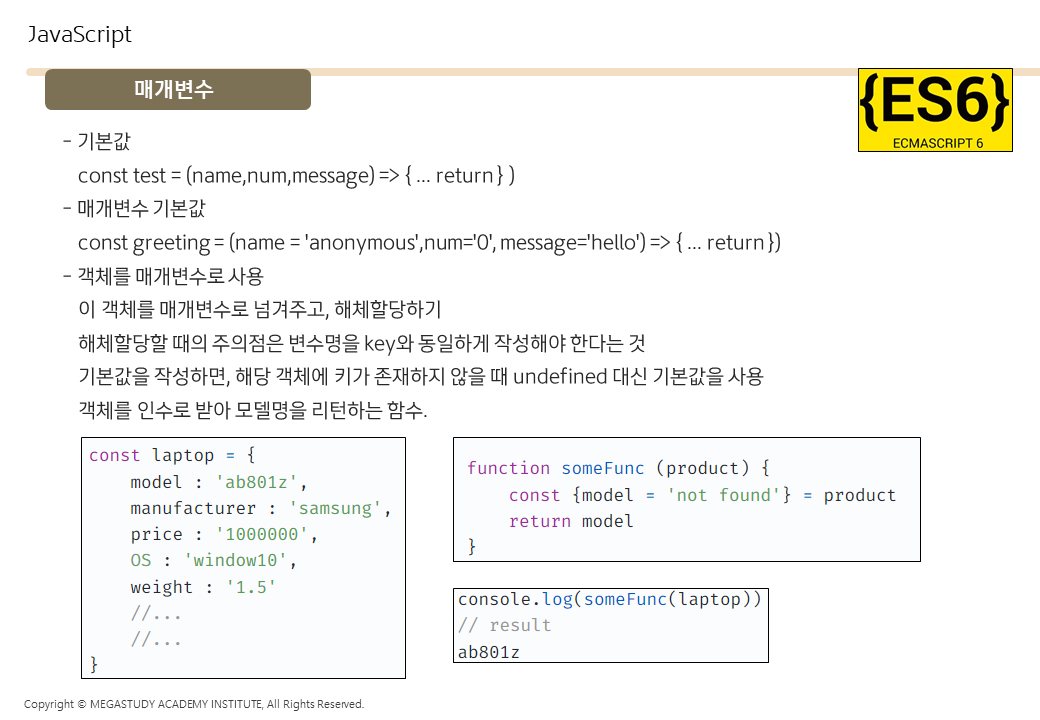The width and height of the screenshot is (1040, 720).
Task: Click the "OS : 'window10'," code line
Action: [x=214, y=561]
